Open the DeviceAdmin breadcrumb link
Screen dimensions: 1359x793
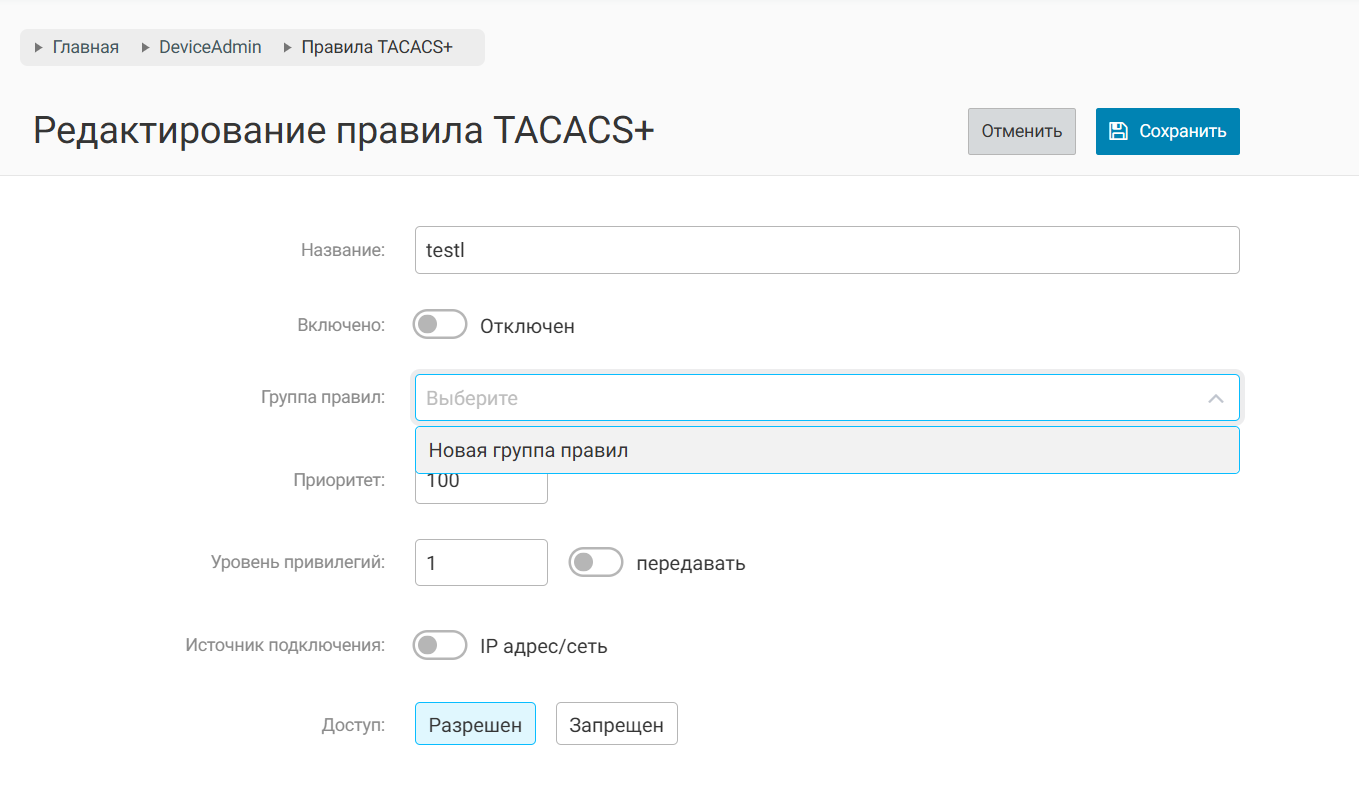coord(210,47)
